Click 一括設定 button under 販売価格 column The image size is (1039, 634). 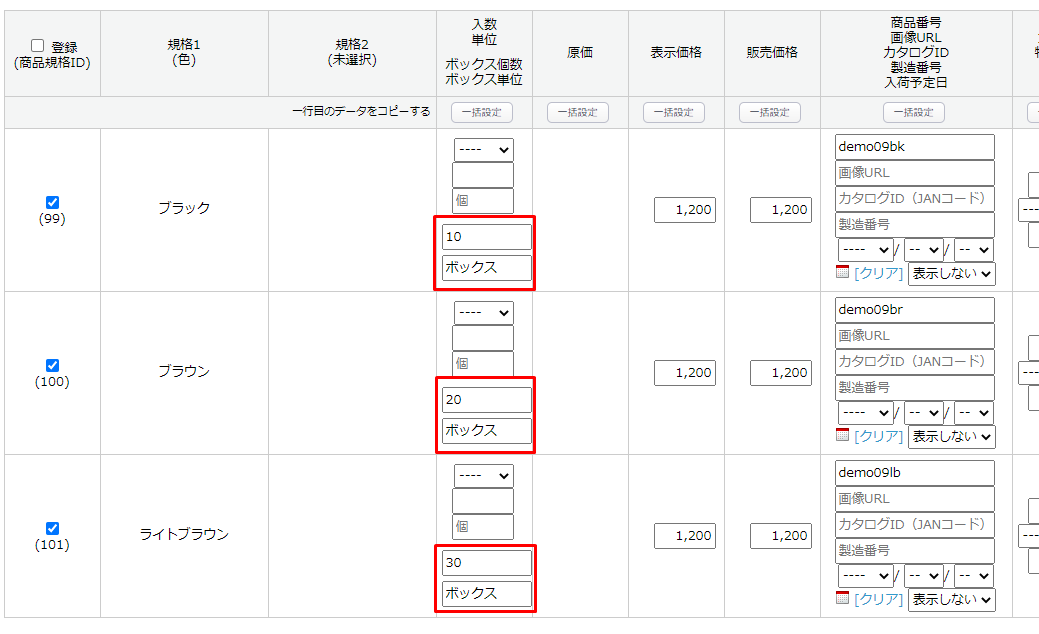770,113
